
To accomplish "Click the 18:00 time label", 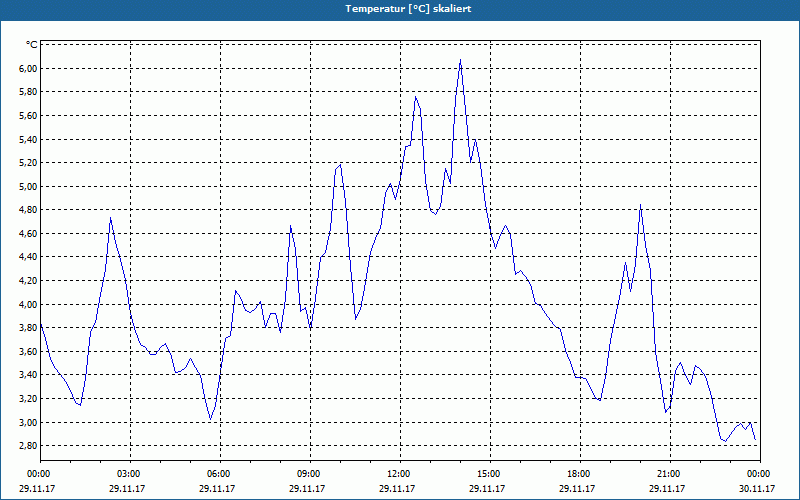I will [x=580, y=474].
